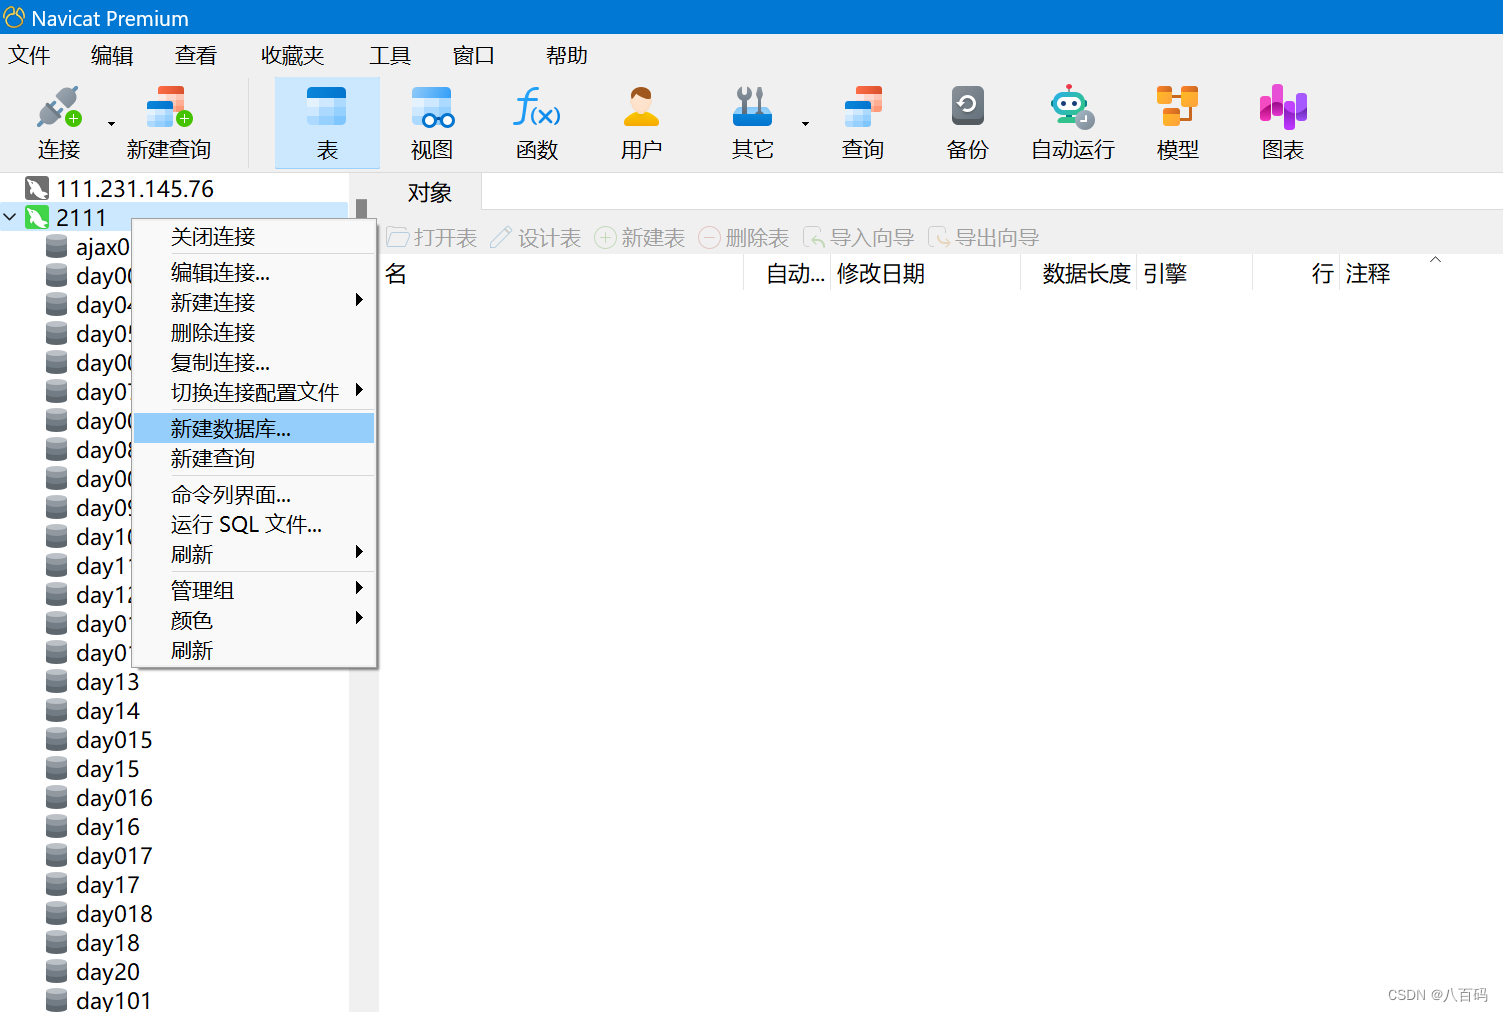Click the Others tools icon
This screenshot has height=1012, width=1503.
pos(752,108)
